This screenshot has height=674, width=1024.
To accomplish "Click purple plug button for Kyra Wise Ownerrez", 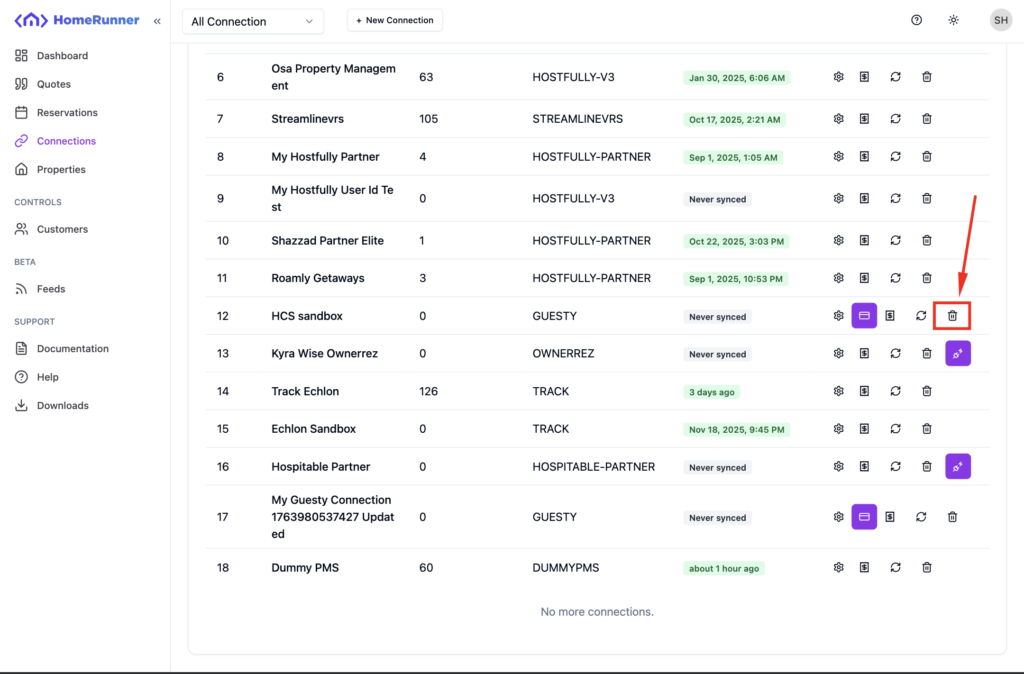I will (x=958, y=354).
